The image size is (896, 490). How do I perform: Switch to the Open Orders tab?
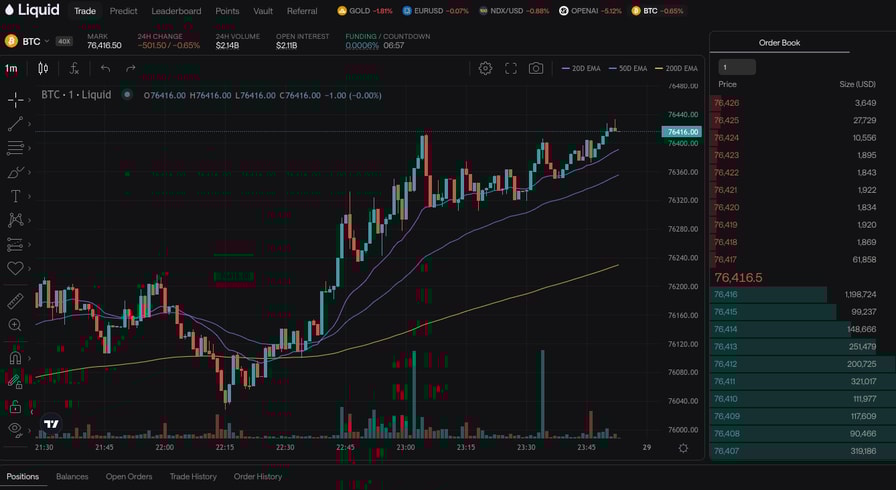click(x=129, y=477)
